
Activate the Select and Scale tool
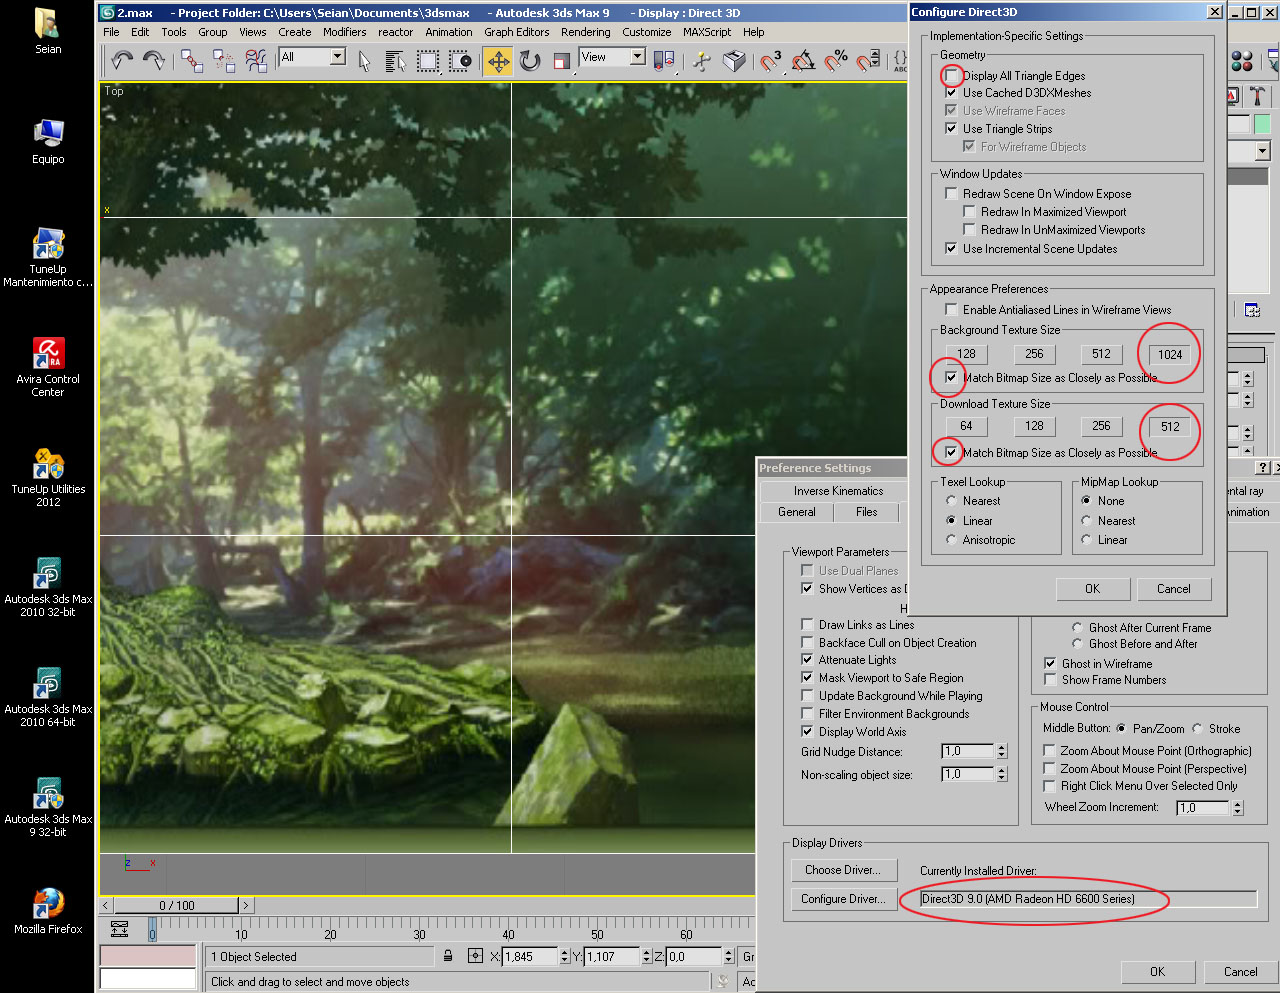[562, 61]
